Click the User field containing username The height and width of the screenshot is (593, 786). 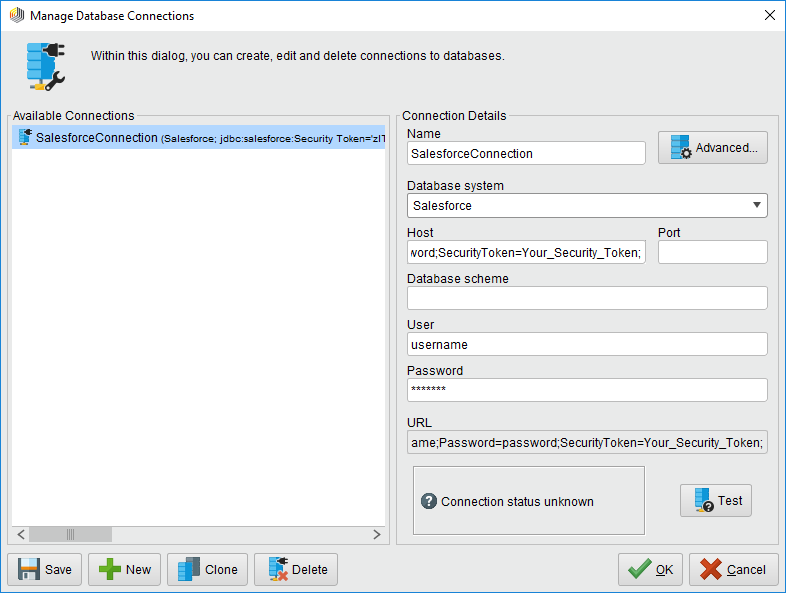587,344
